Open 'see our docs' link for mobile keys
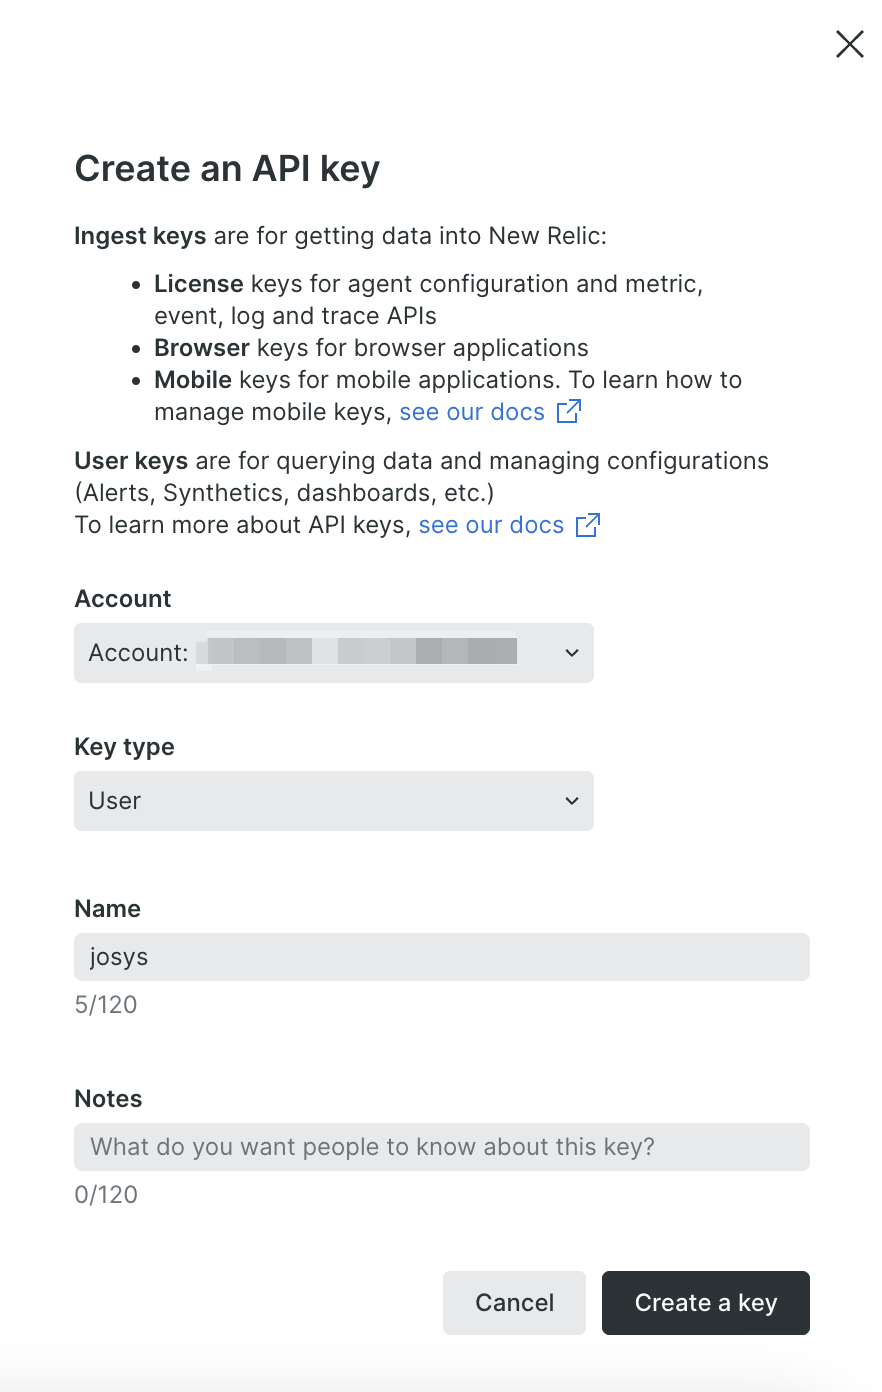 pyautogui.click(x=472, y=412)
